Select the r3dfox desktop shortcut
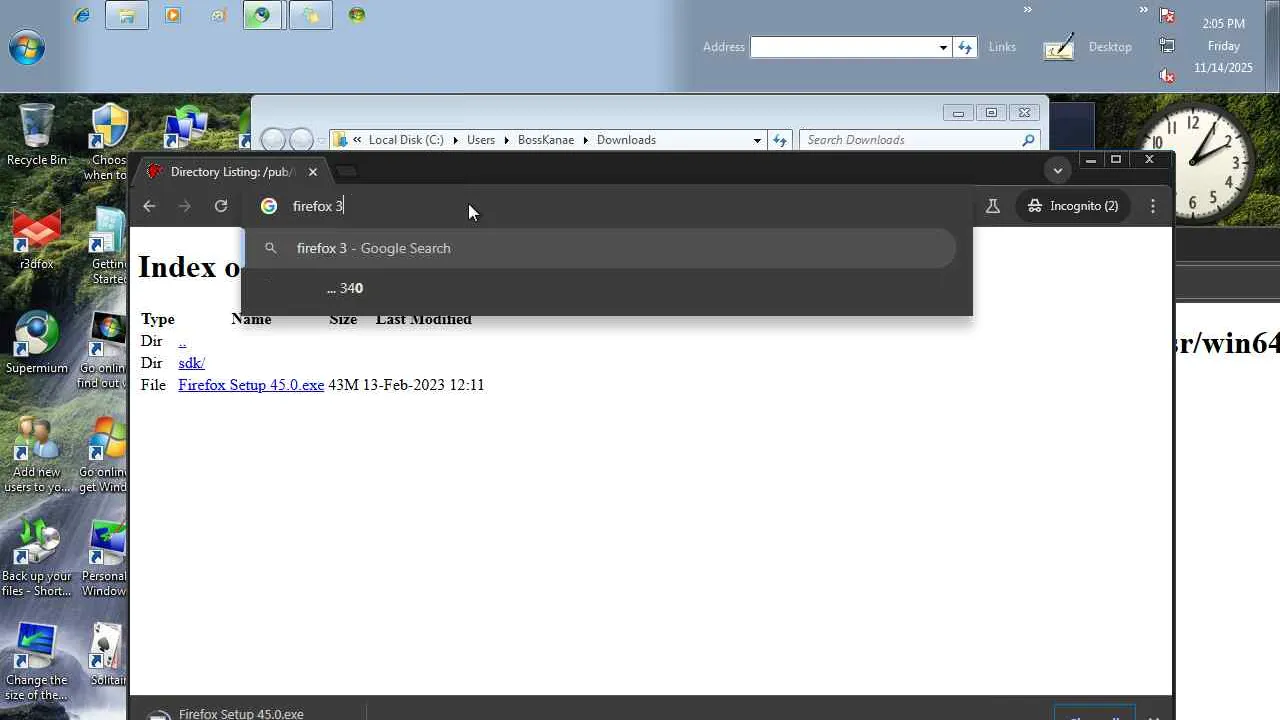The width and height of the screenshot is (1280, 720). pyautogui.click(x=37, y=240)
